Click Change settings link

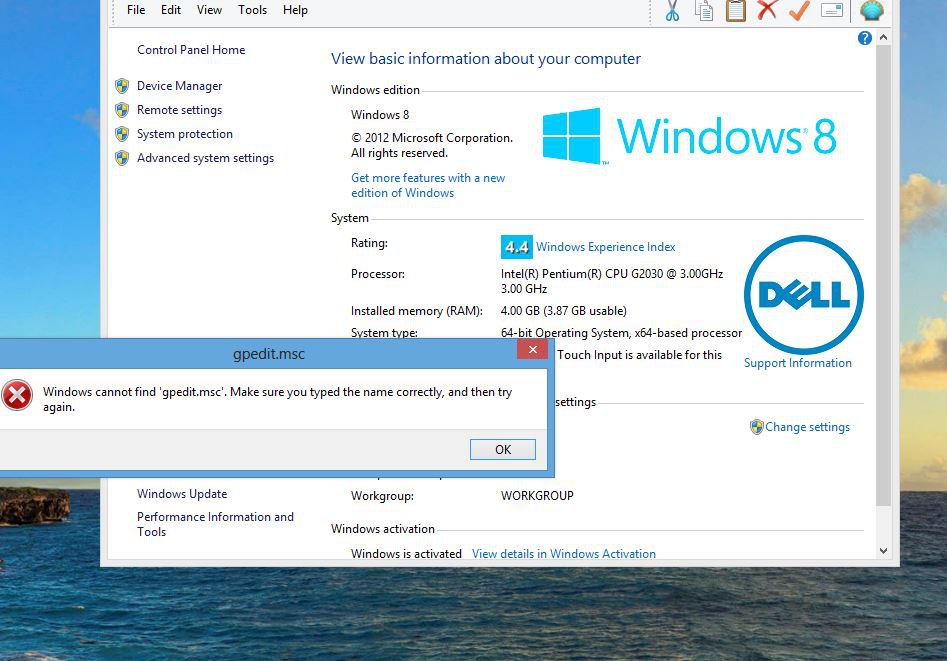(x=807, y=427)
